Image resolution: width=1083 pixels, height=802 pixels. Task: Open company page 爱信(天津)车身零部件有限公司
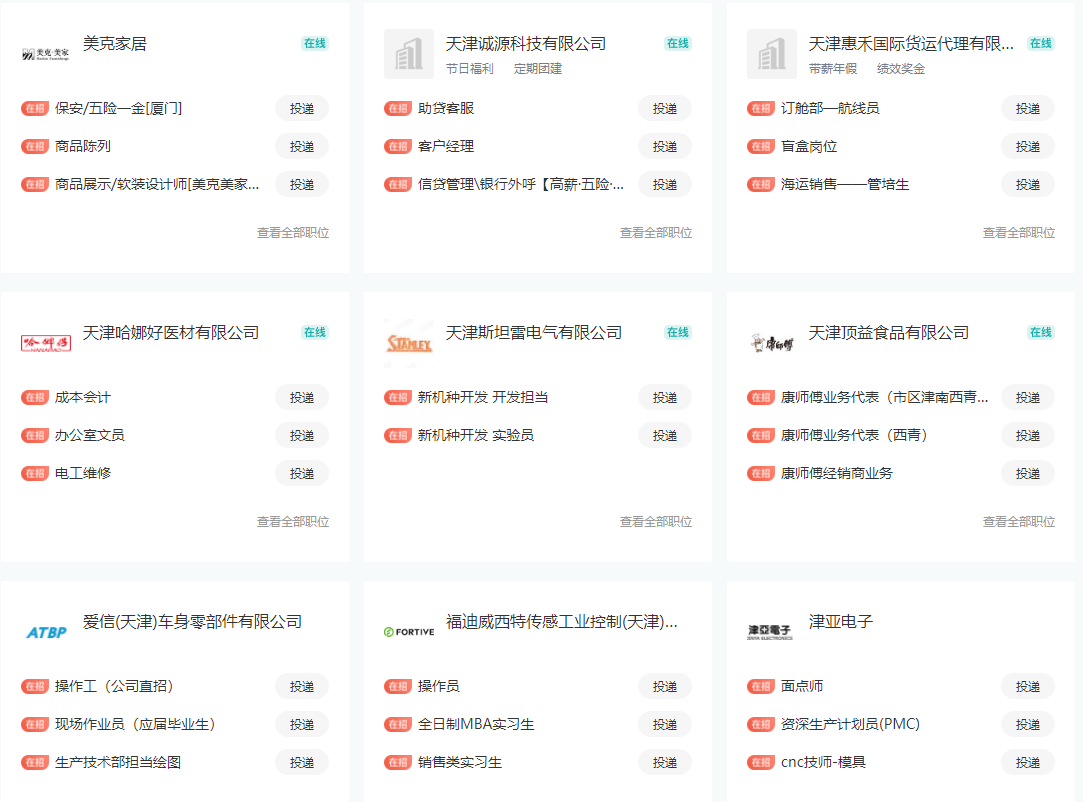[x=192, y=622]
